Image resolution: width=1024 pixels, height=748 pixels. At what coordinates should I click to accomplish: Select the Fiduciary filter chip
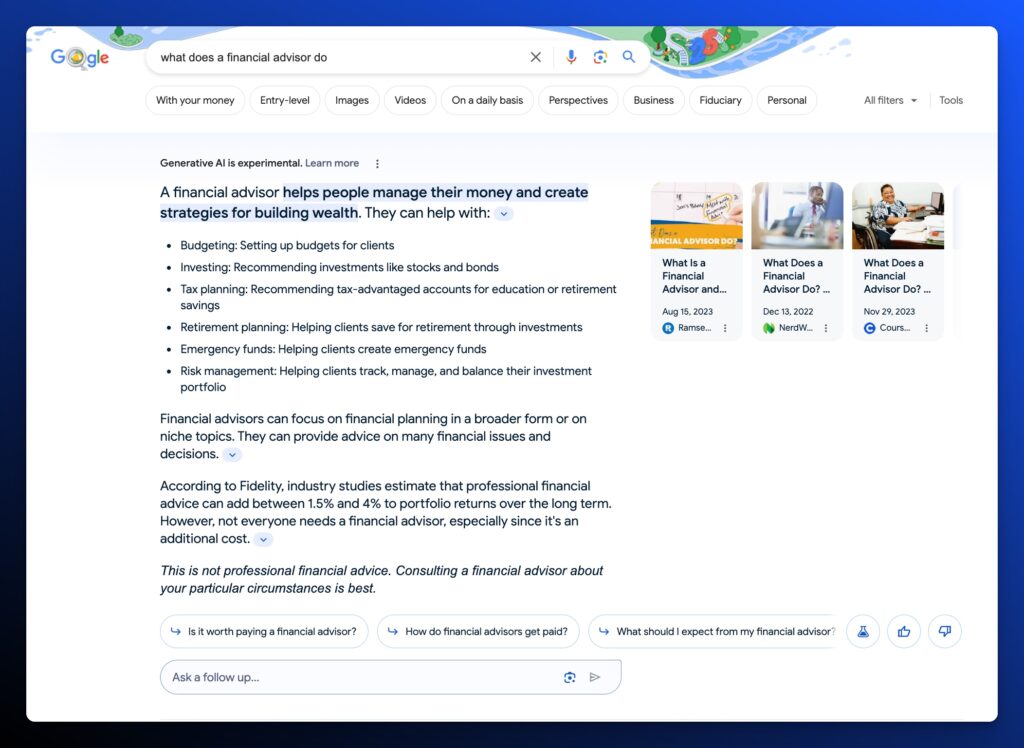click(720, 100)
